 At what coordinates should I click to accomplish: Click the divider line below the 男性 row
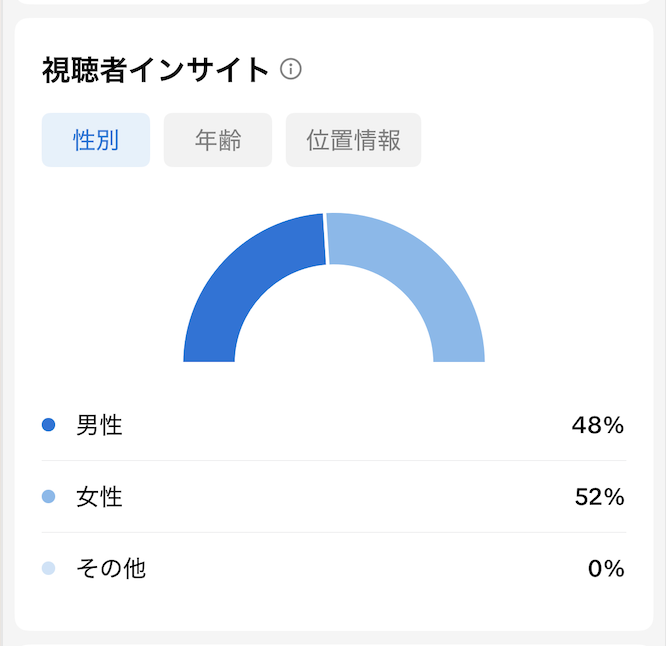click(334, 460)
